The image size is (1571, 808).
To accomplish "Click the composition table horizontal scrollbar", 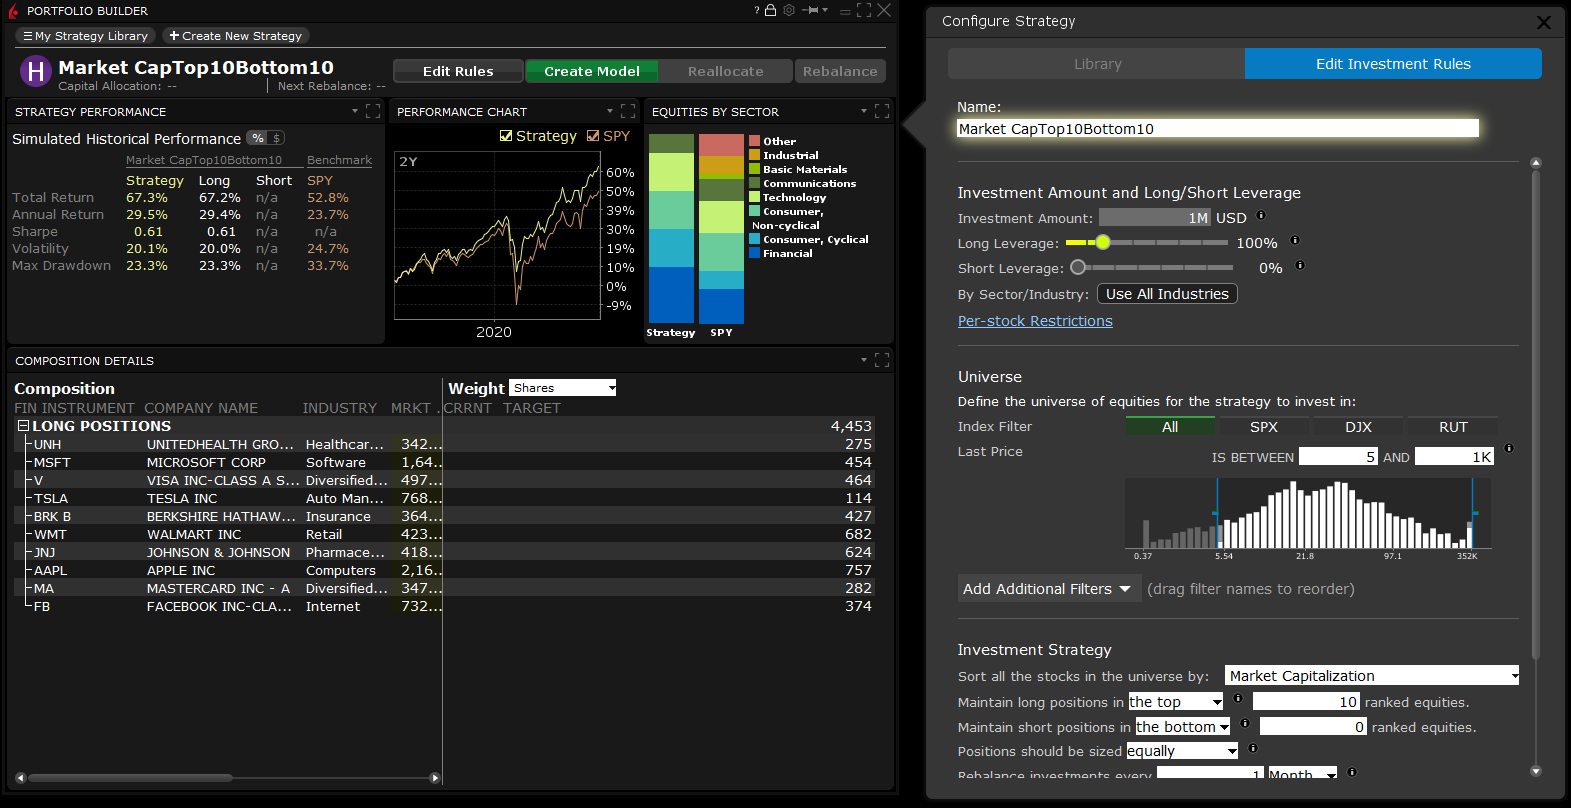I will pos(131,777).
